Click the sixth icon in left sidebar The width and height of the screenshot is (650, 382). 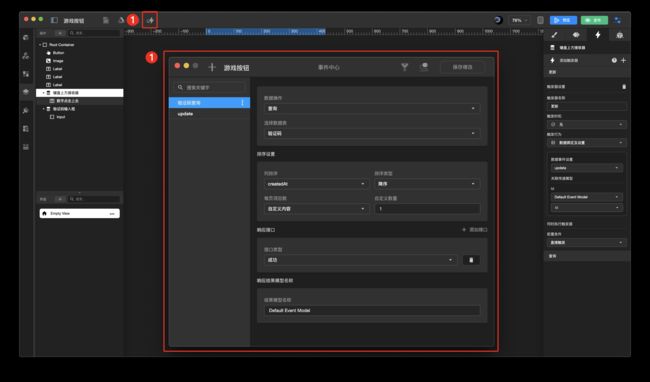(26, 128)
